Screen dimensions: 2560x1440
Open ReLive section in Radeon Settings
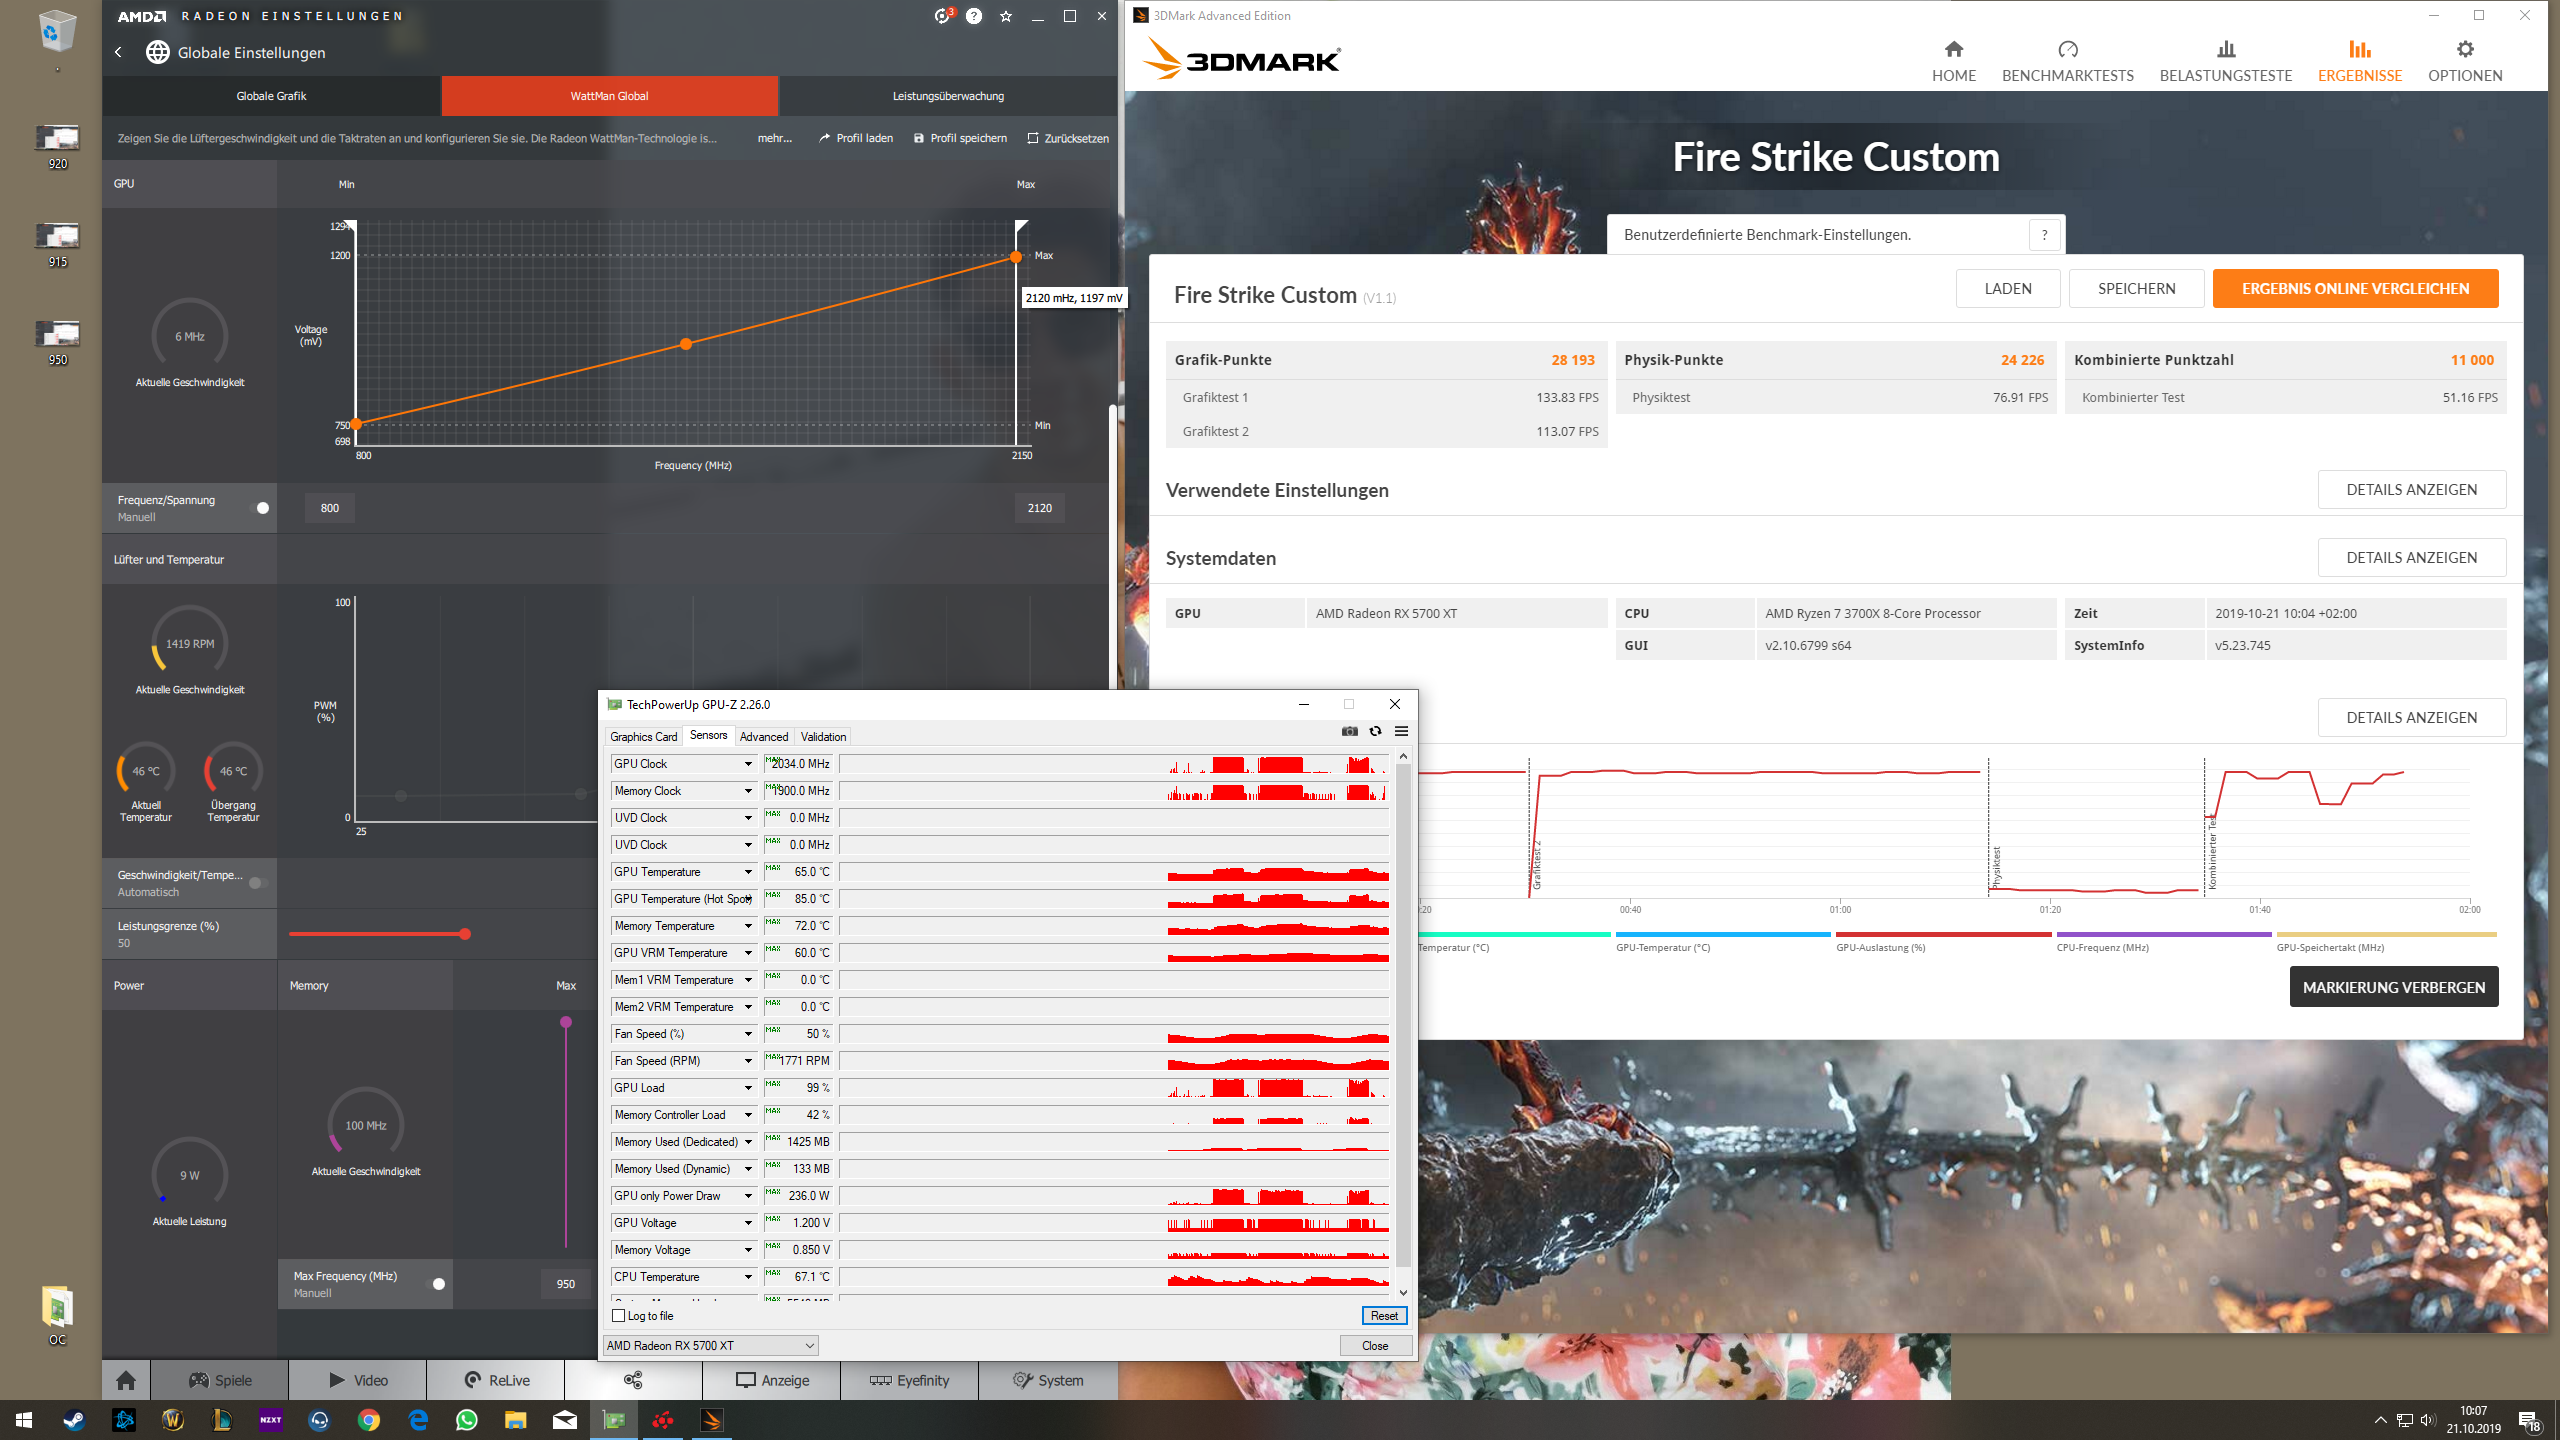pyautogui.click(x=496, y=1380)
